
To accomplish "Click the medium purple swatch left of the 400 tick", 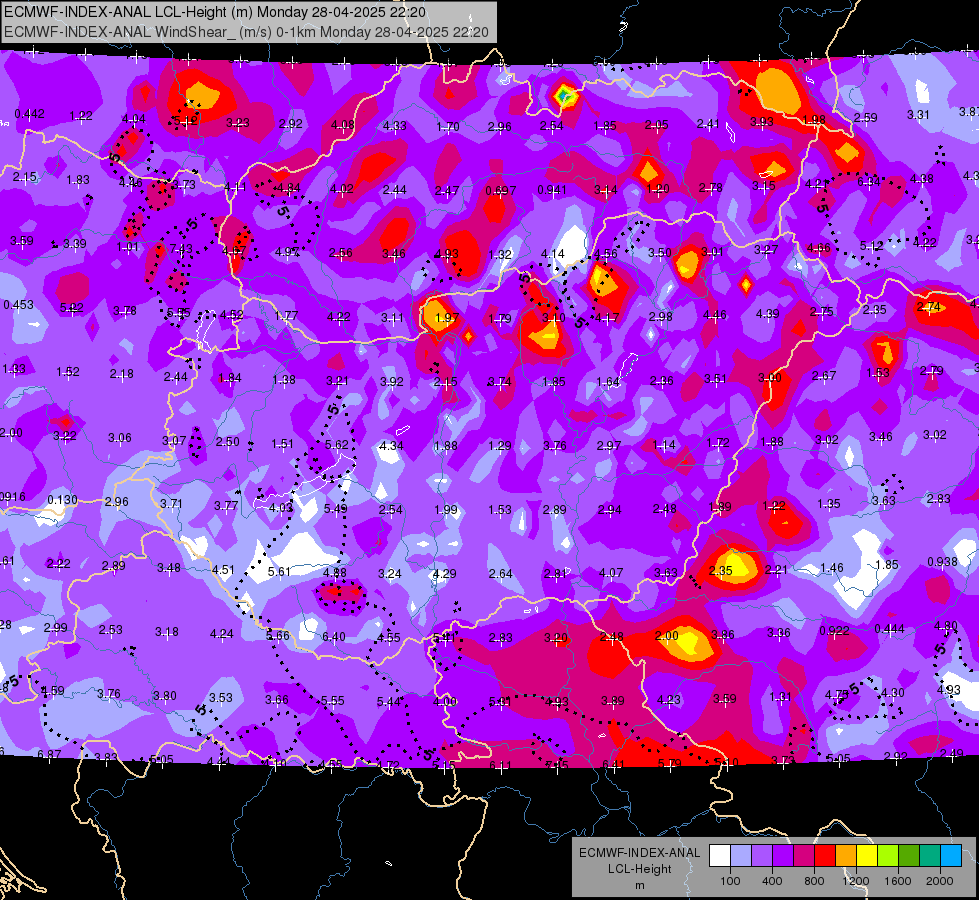I will click(x=762, y=855).
